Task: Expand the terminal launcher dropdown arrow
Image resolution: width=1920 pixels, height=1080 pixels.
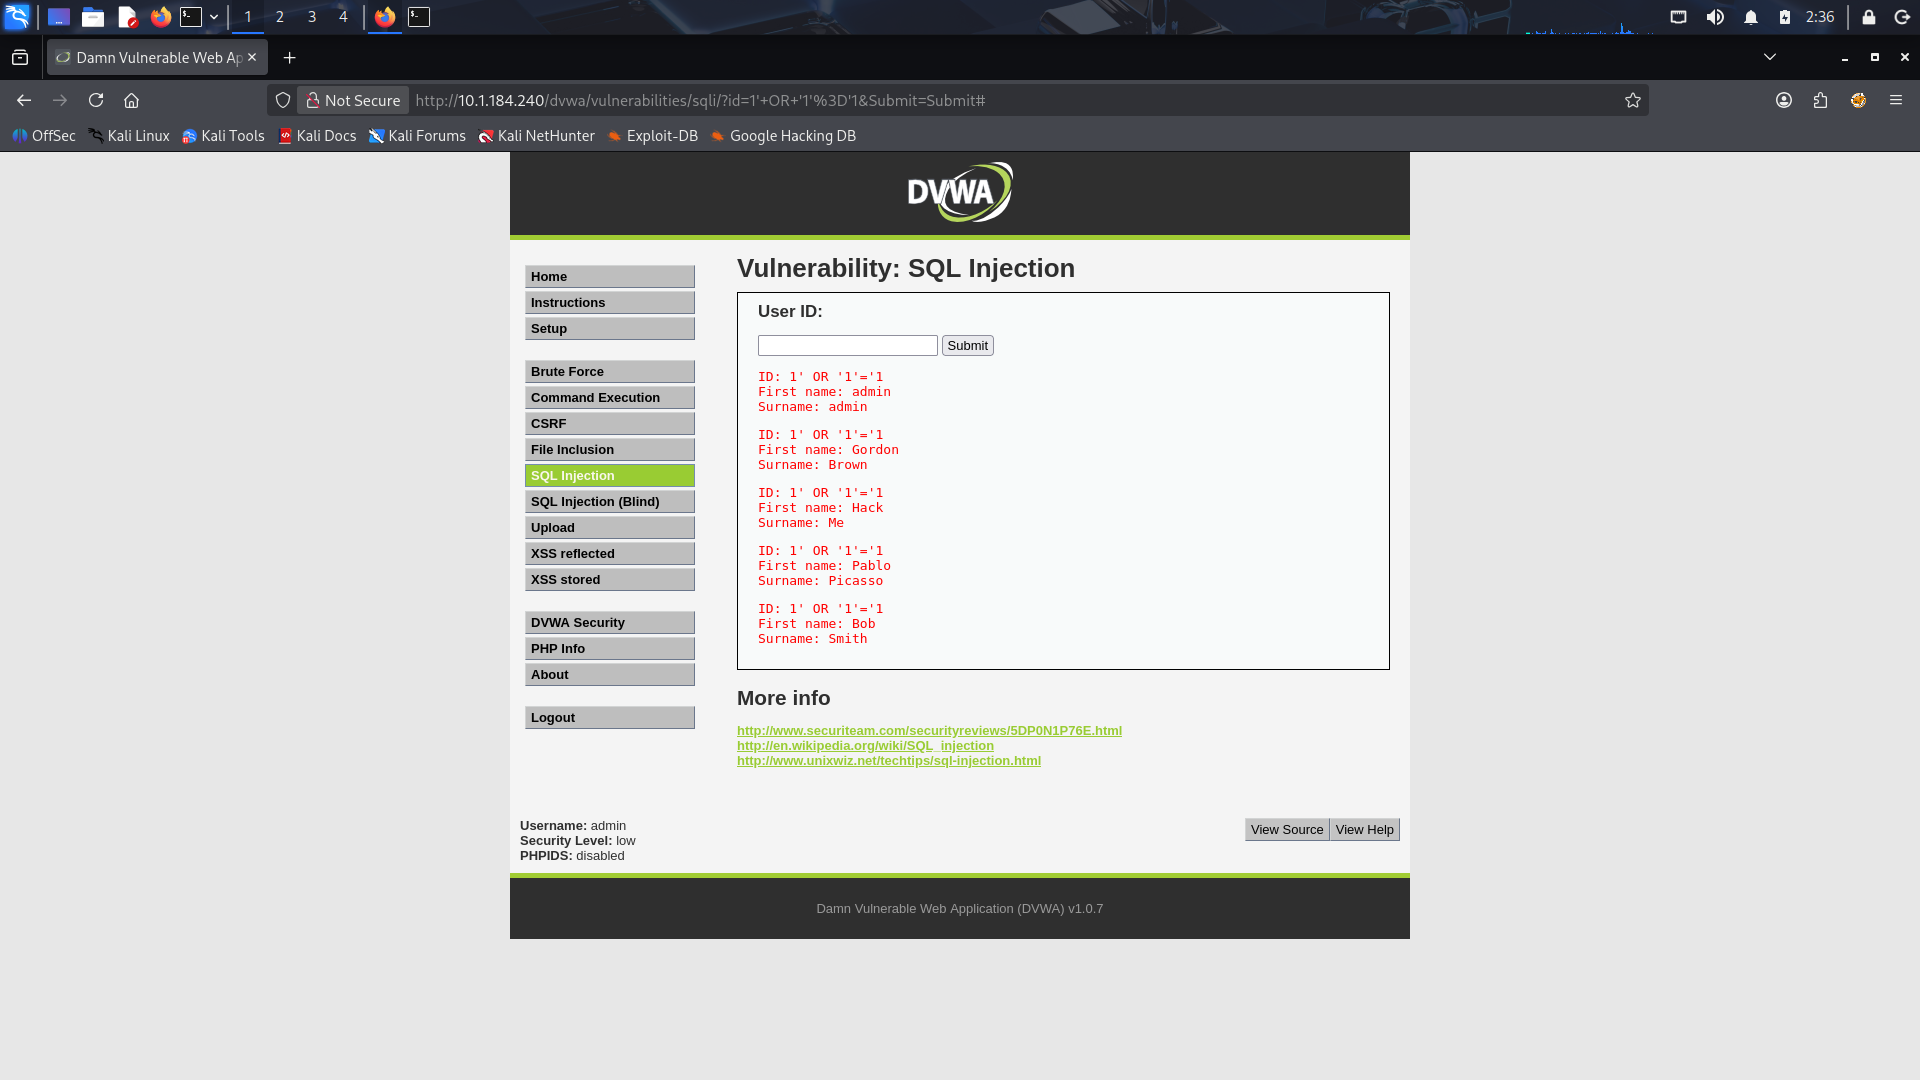Action: 214,17
